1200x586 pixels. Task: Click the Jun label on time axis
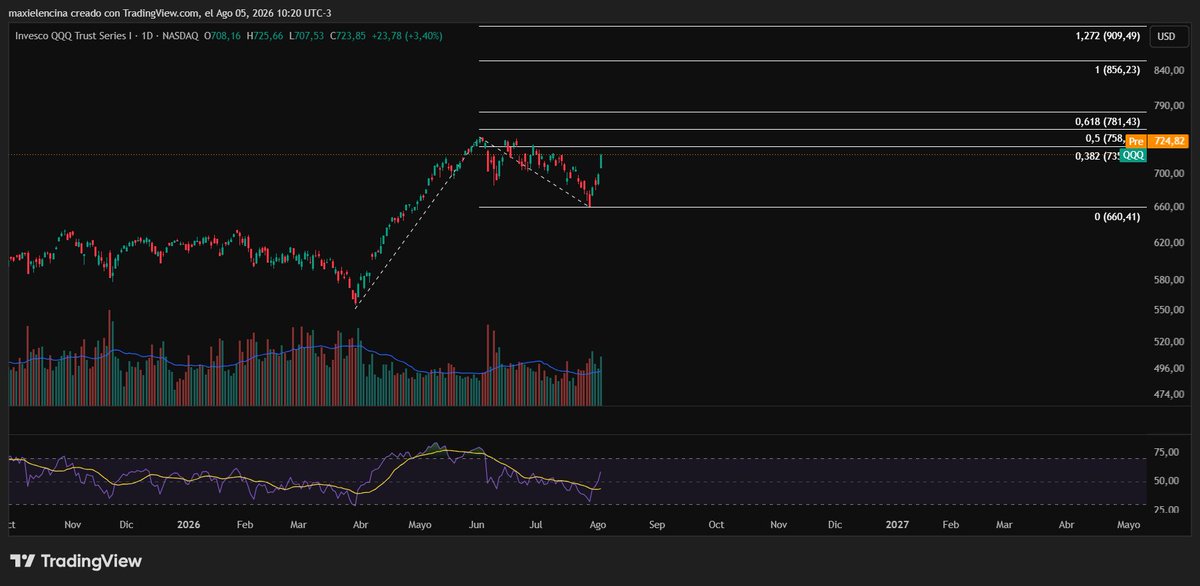click(x=476, y=523)
